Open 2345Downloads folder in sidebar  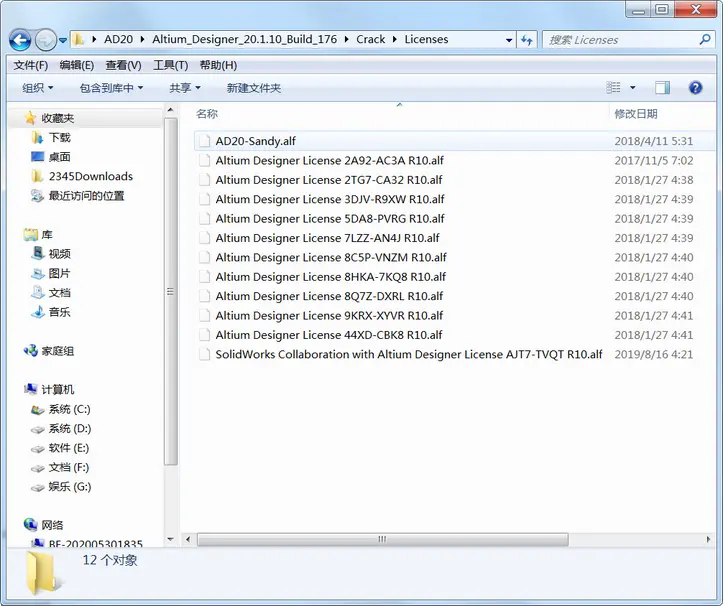(91, 177)
